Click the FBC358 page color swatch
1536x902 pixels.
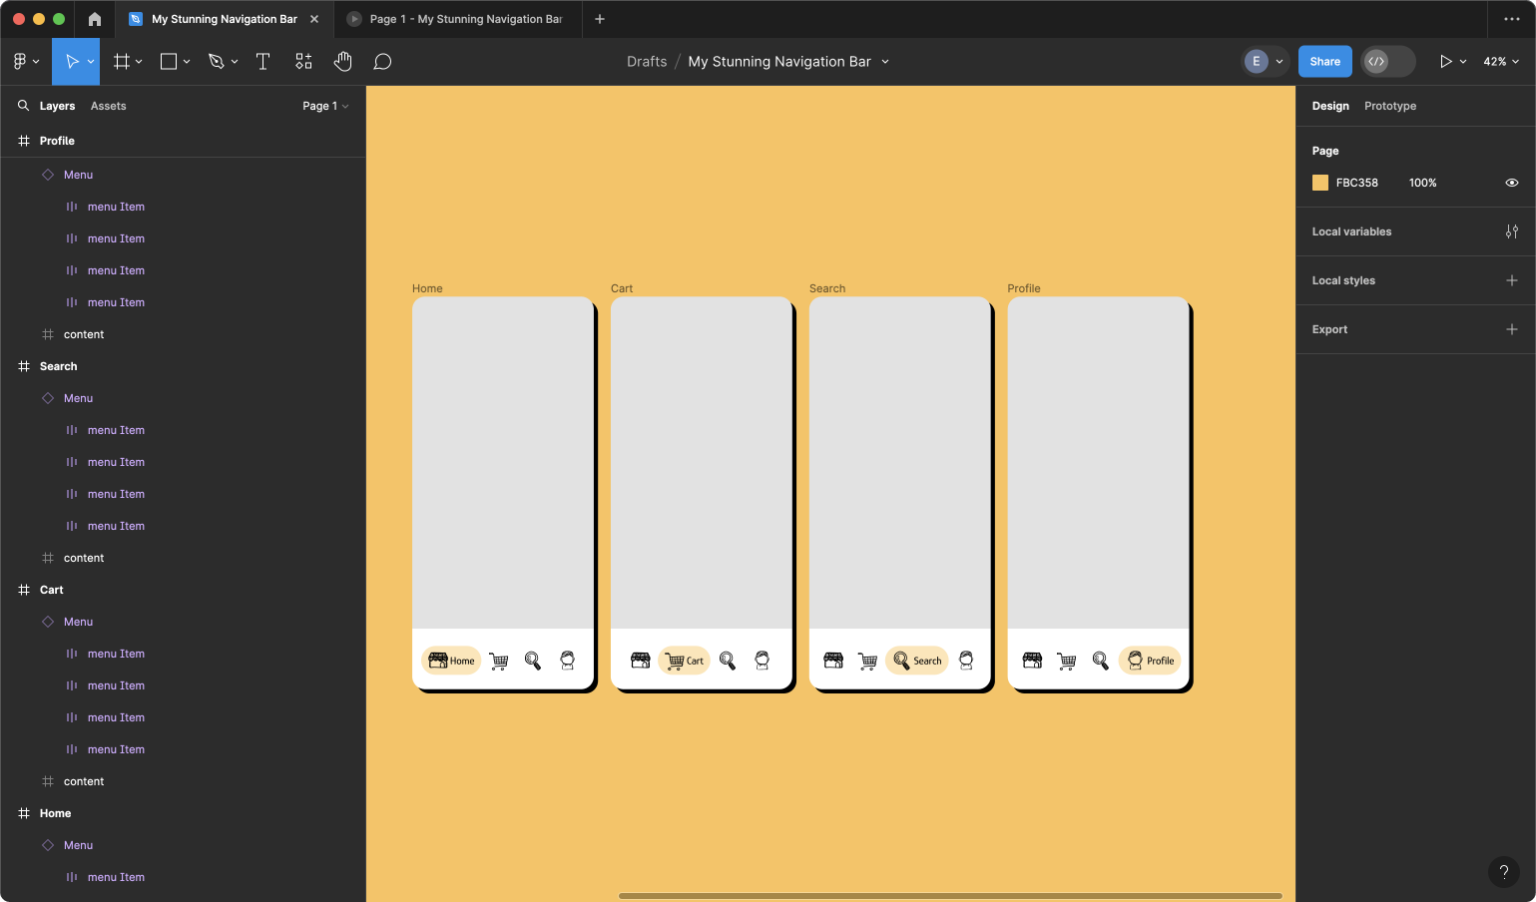click(x=1319, y=182)
